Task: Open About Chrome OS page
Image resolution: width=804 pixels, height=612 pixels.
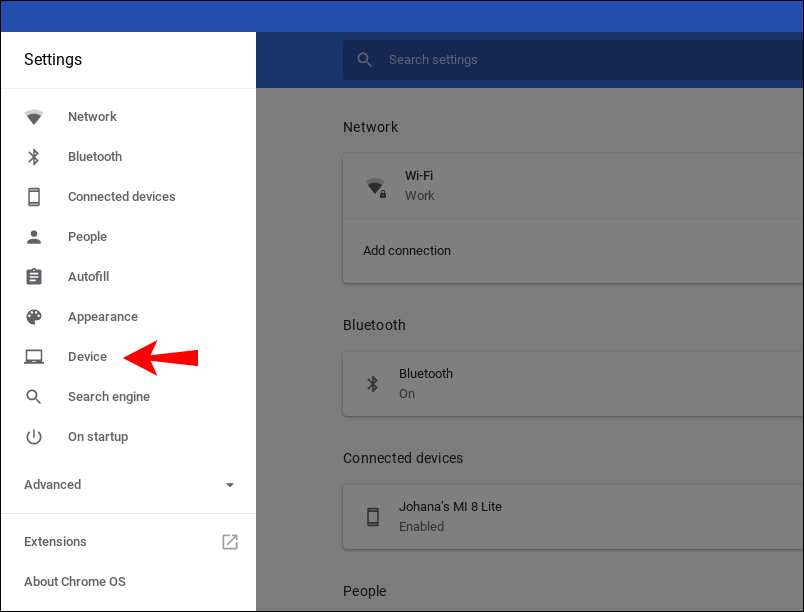Action: [x=75, y=582]
